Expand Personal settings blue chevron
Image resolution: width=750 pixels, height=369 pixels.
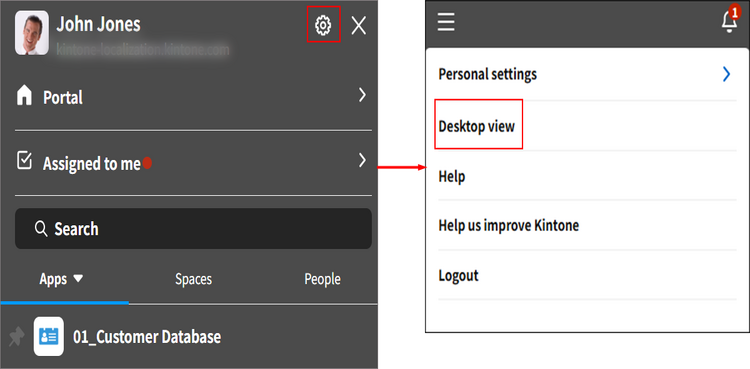tap(727, 74)
